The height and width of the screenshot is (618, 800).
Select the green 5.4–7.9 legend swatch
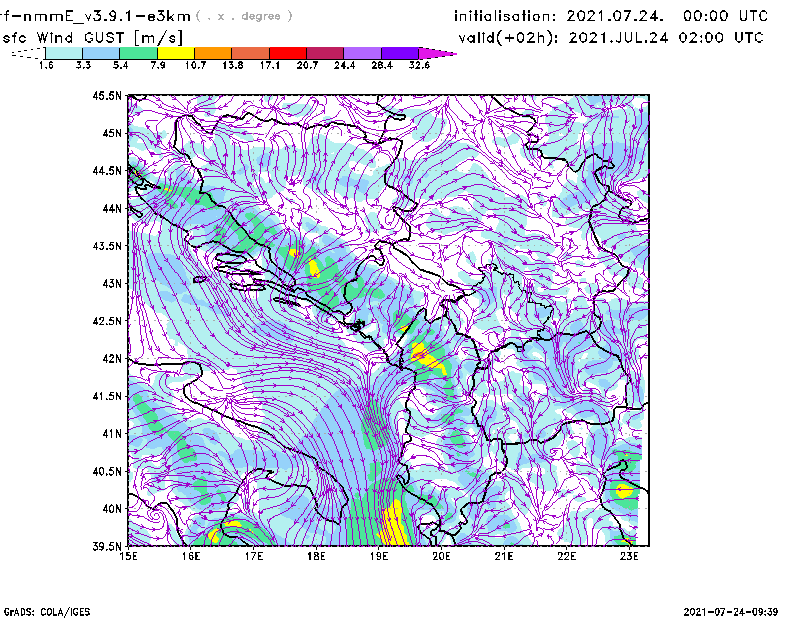[x=138, y=53]
